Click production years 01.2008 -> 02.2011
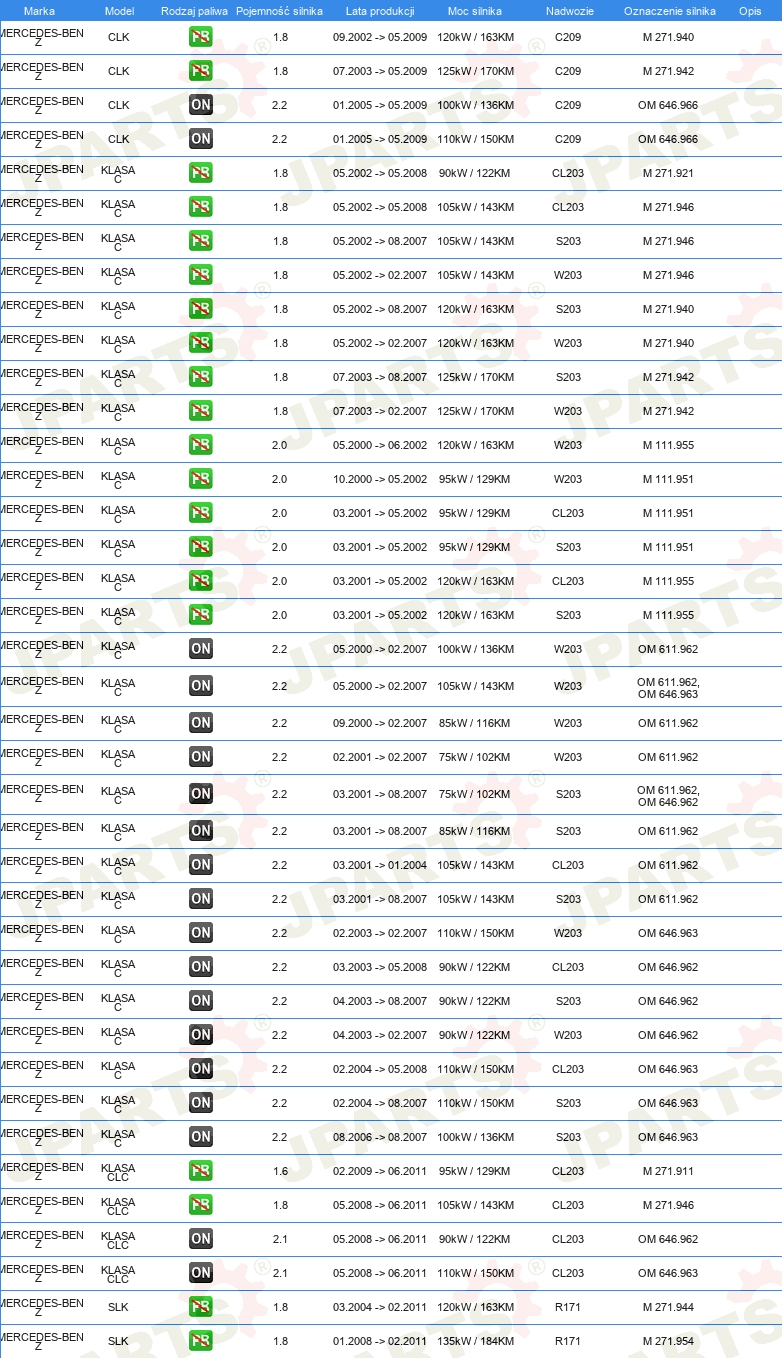This screenshot has width=782, height=1358. click(x=380, y=1341)
